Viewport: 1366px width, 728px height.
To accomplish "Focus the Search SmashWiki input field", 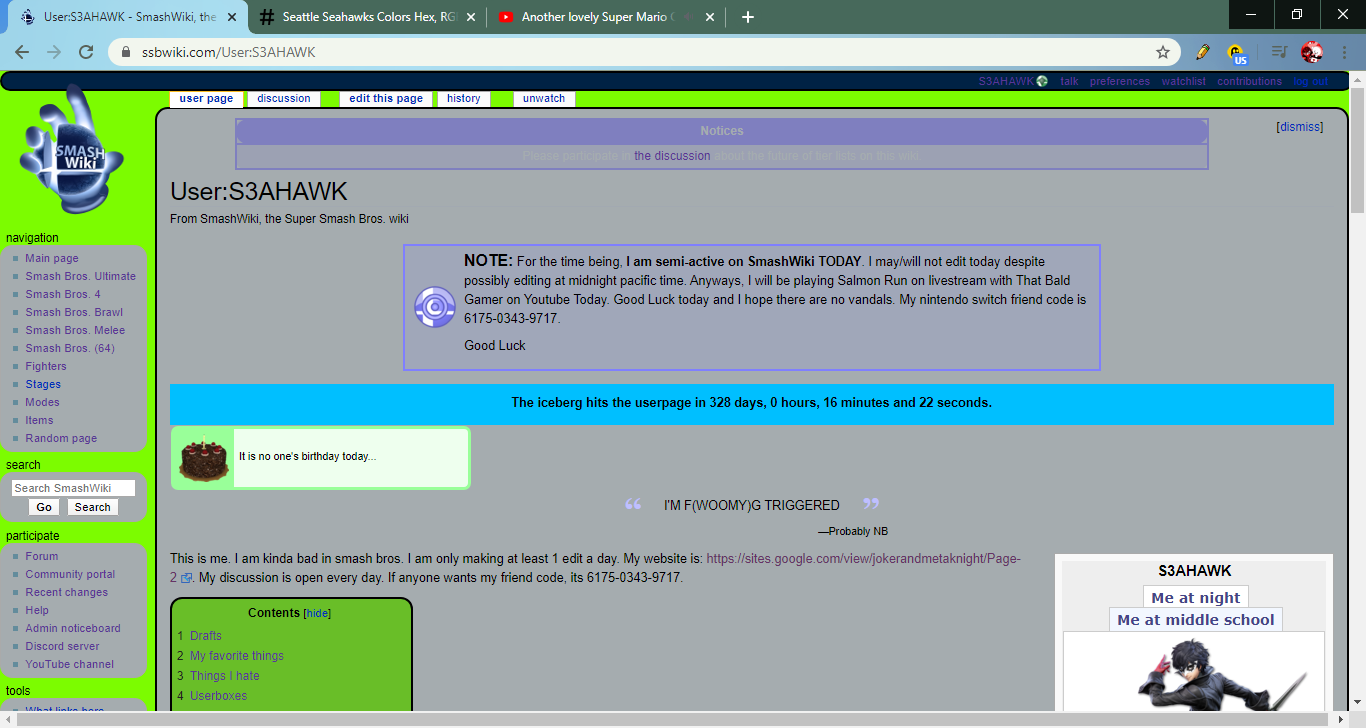I will tap(73, 488).
